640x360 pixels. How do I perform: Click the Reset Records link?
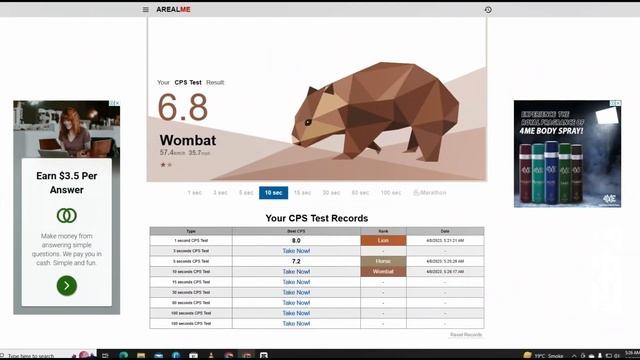tap(466, 335)
